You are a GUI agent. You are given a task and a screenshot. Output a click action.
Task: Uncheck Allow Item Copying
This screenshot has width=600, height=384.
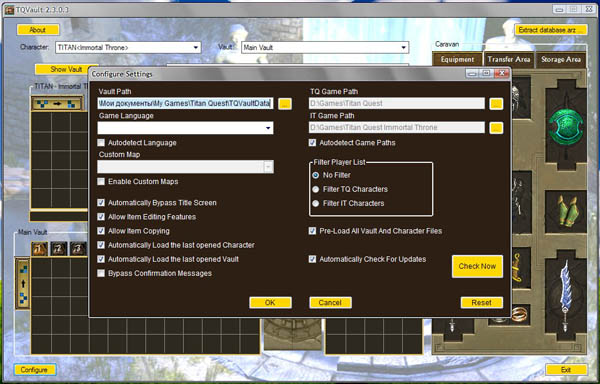pos(101,231)
